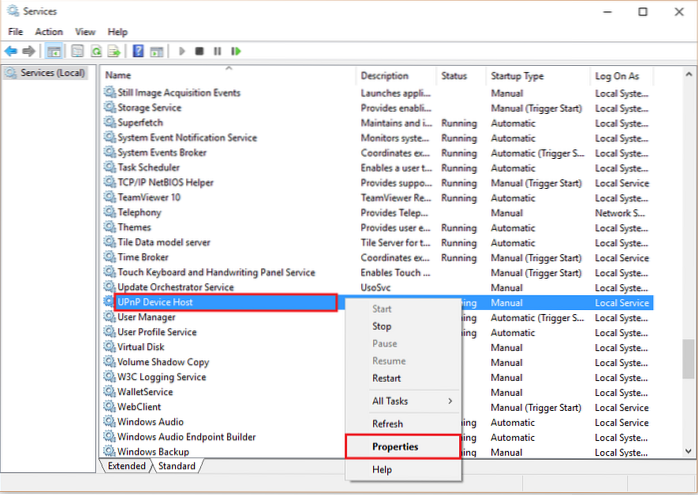Viewport: 698px width, 495px height.
Task: Click the Back arrow toolbar icon
Action: tap(11, 51)
